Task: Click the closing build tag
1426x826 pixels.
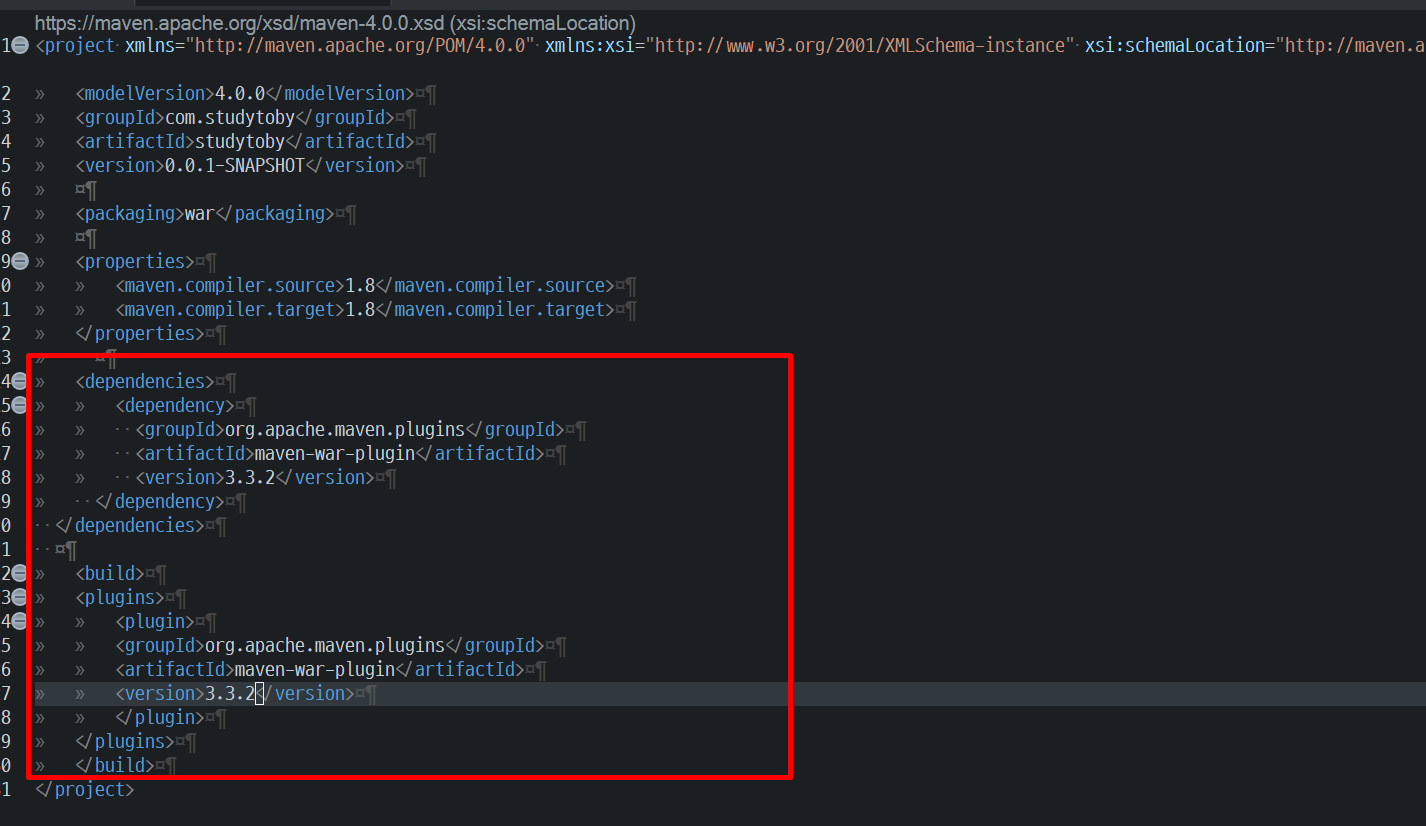Action: tap(115, 765)
